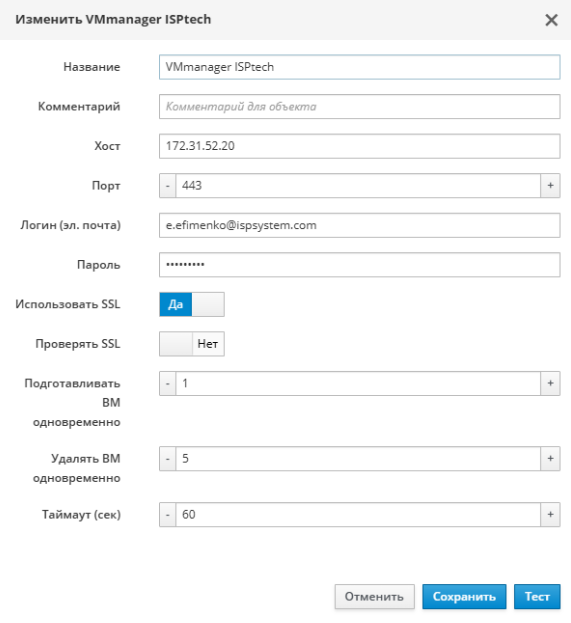Decrease the Порт value with minus
Image resolution: width=571 pixels, height=623 pixels.
coord(168,186)
